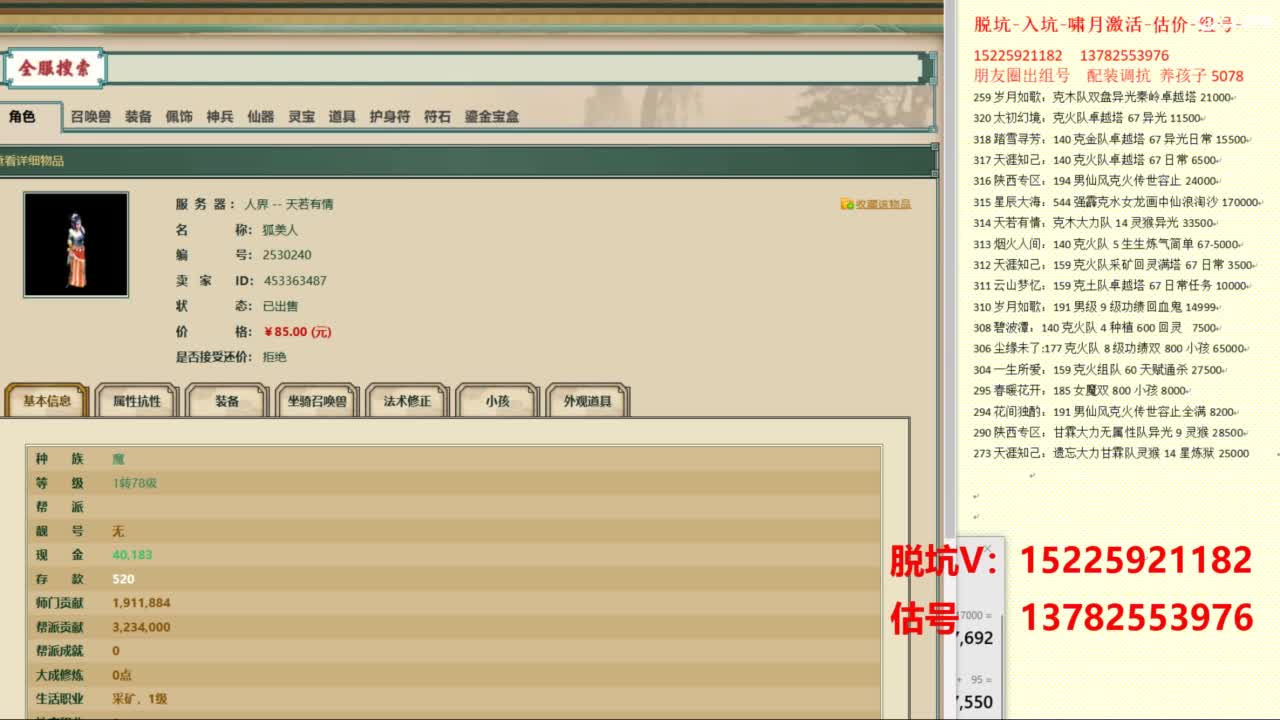Viewport: 1280px width, 720px height.
Task: Select the 生活职业 value 采矿, 1级
Action: [140, 699]
